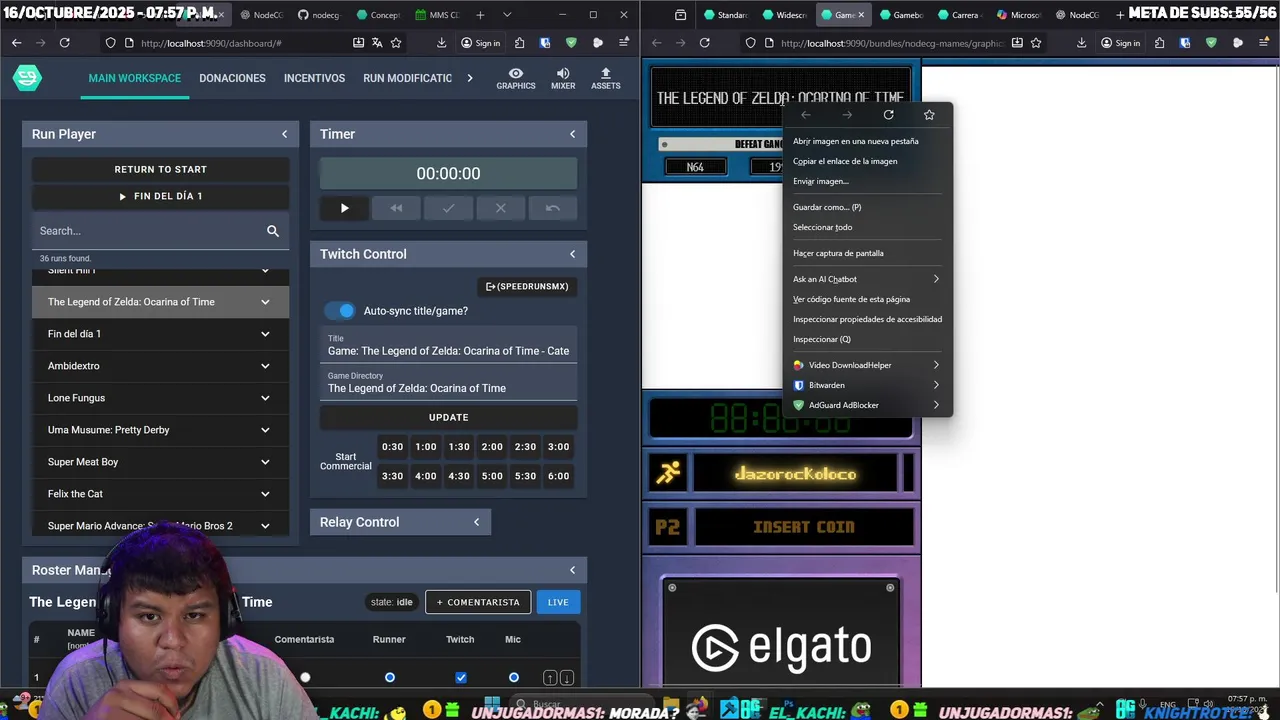Toggle Auto-sync title/game switch
The width and height of the screenshot is (1280, 720).
[x=340, y=311]
